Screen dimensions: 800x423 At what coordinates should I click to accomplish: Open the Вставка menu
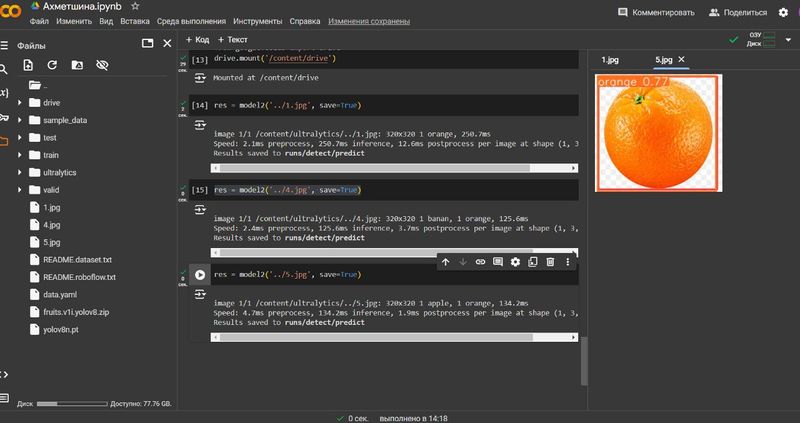[x=135, y=21]
